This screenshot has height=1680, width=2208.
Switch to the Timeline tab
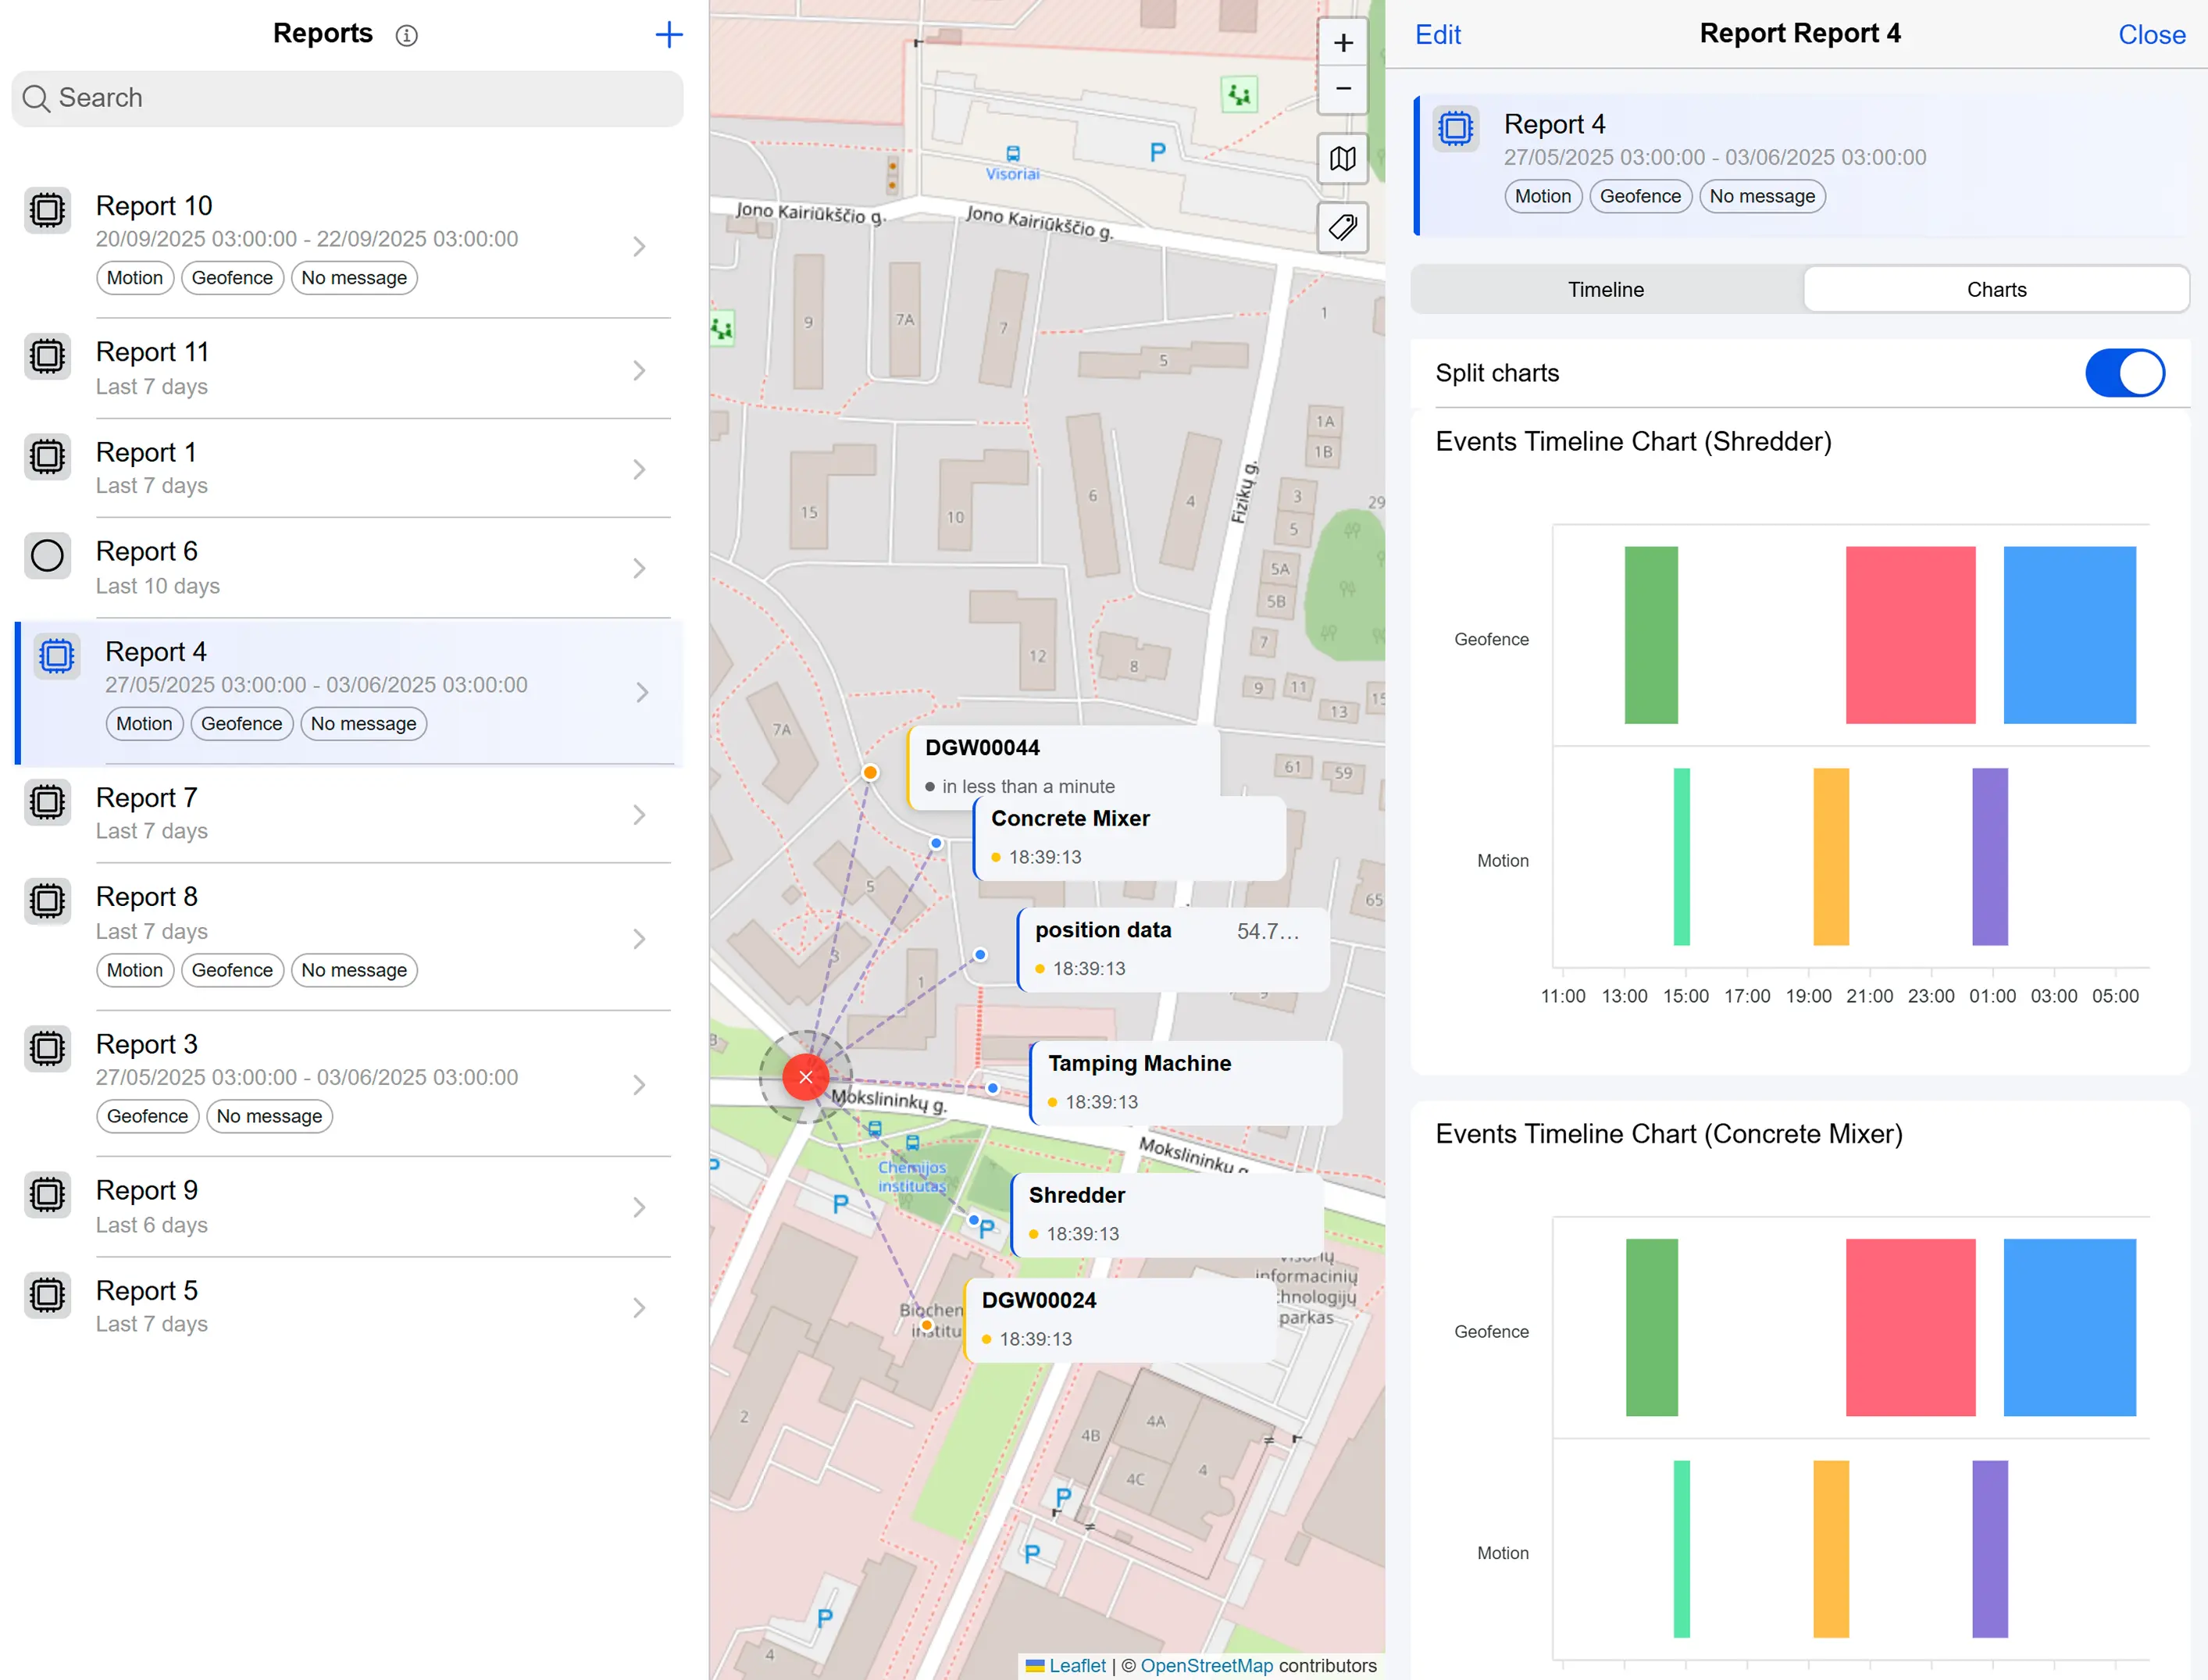1605,290
